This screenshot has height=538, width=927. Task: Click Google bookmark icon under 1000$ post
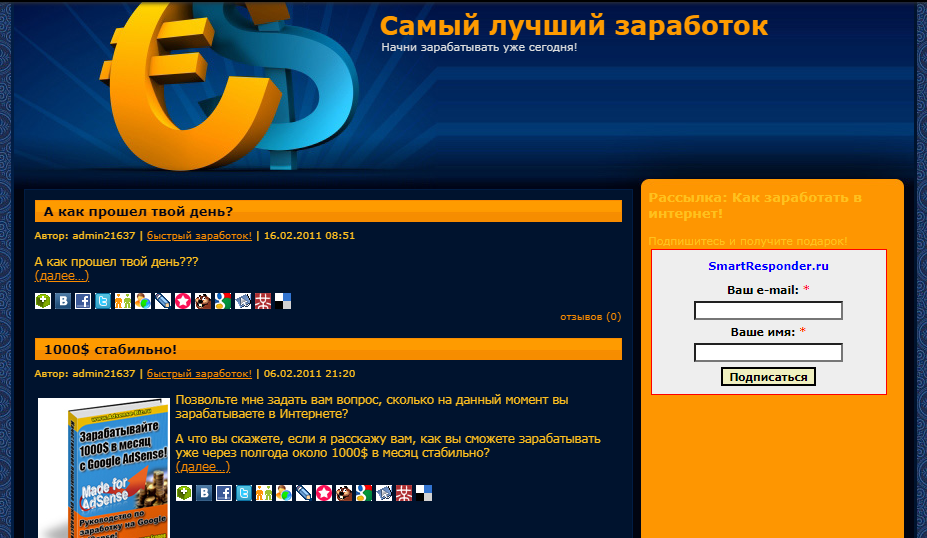(364, 493)
